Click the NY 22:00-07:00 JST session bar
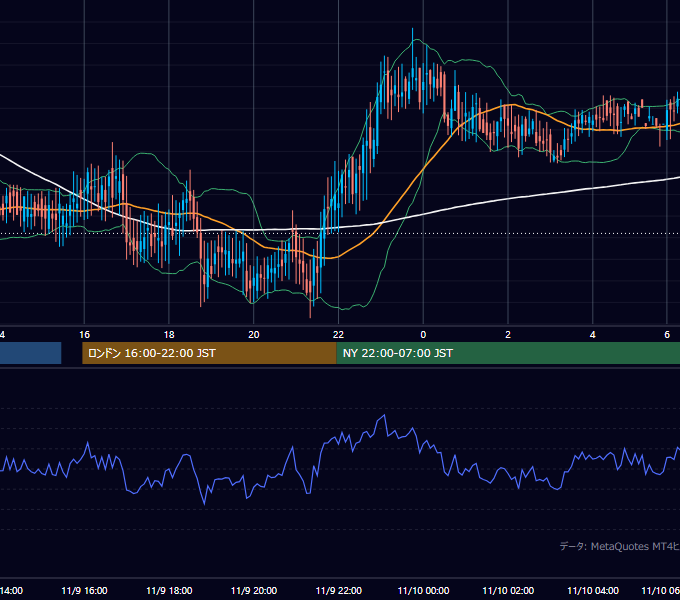680x600 pixels. pyautogui.click(x=508, y=353)
